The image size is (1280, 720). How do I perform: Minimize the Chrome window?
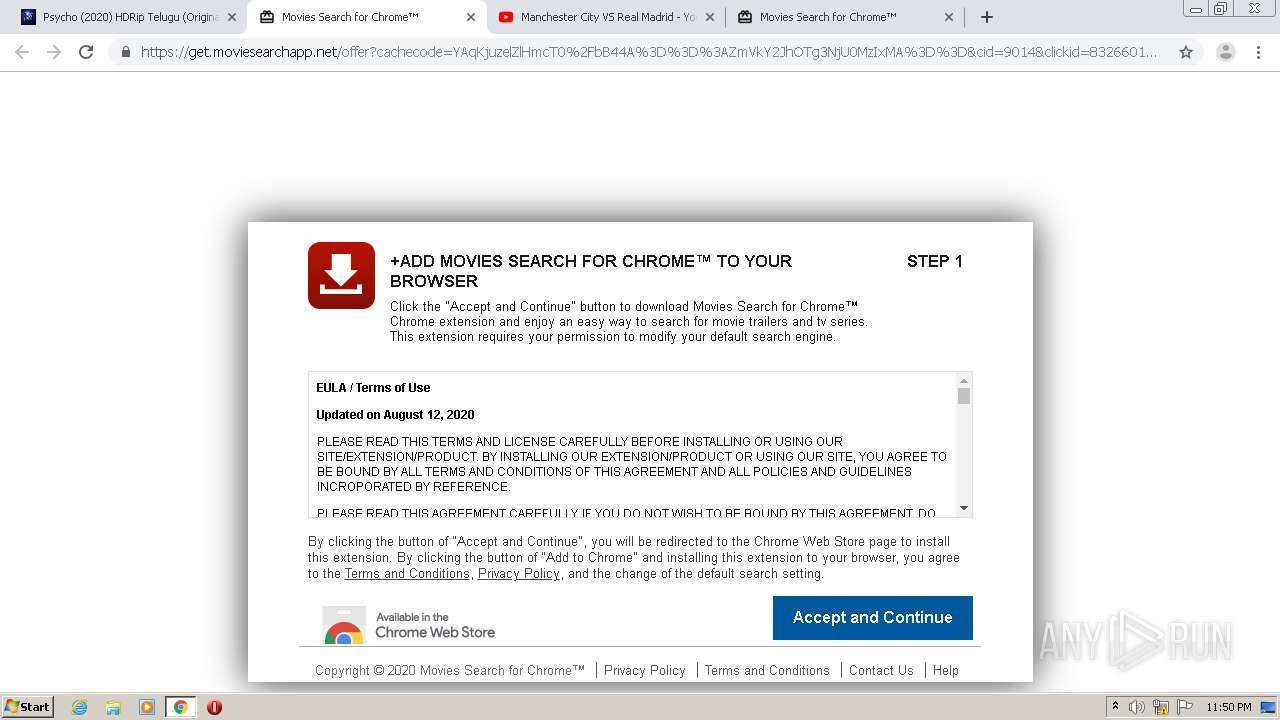coord(1196,8)
